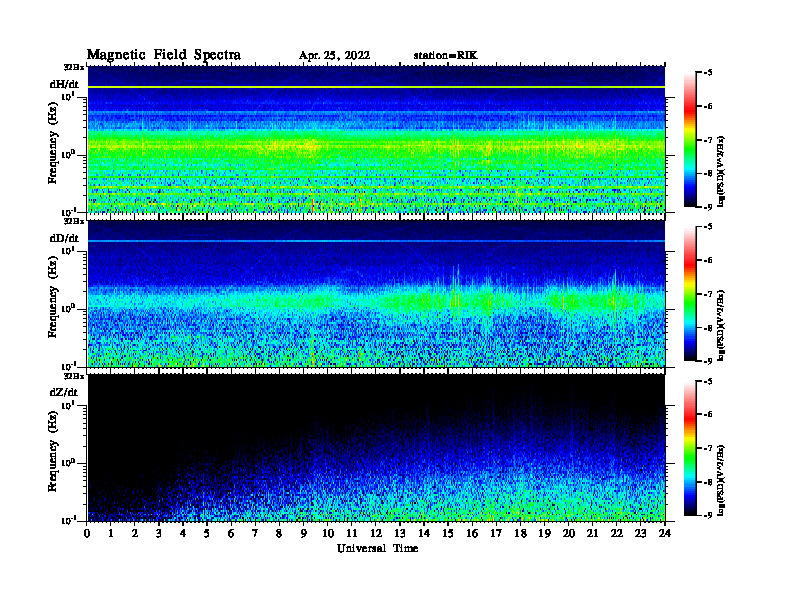Click hour 14 on the Universal Time axis
792x612 pixels.
click(x=424, y=533)
